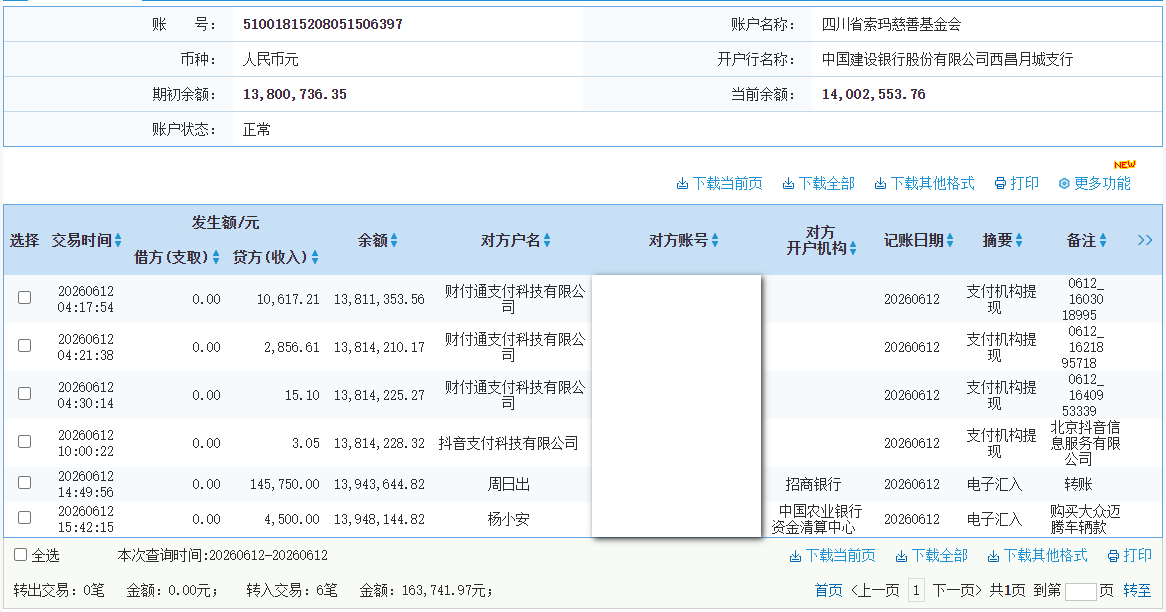
Task: Select the 04:30:14 transaction checkbox
Action: 25,393
